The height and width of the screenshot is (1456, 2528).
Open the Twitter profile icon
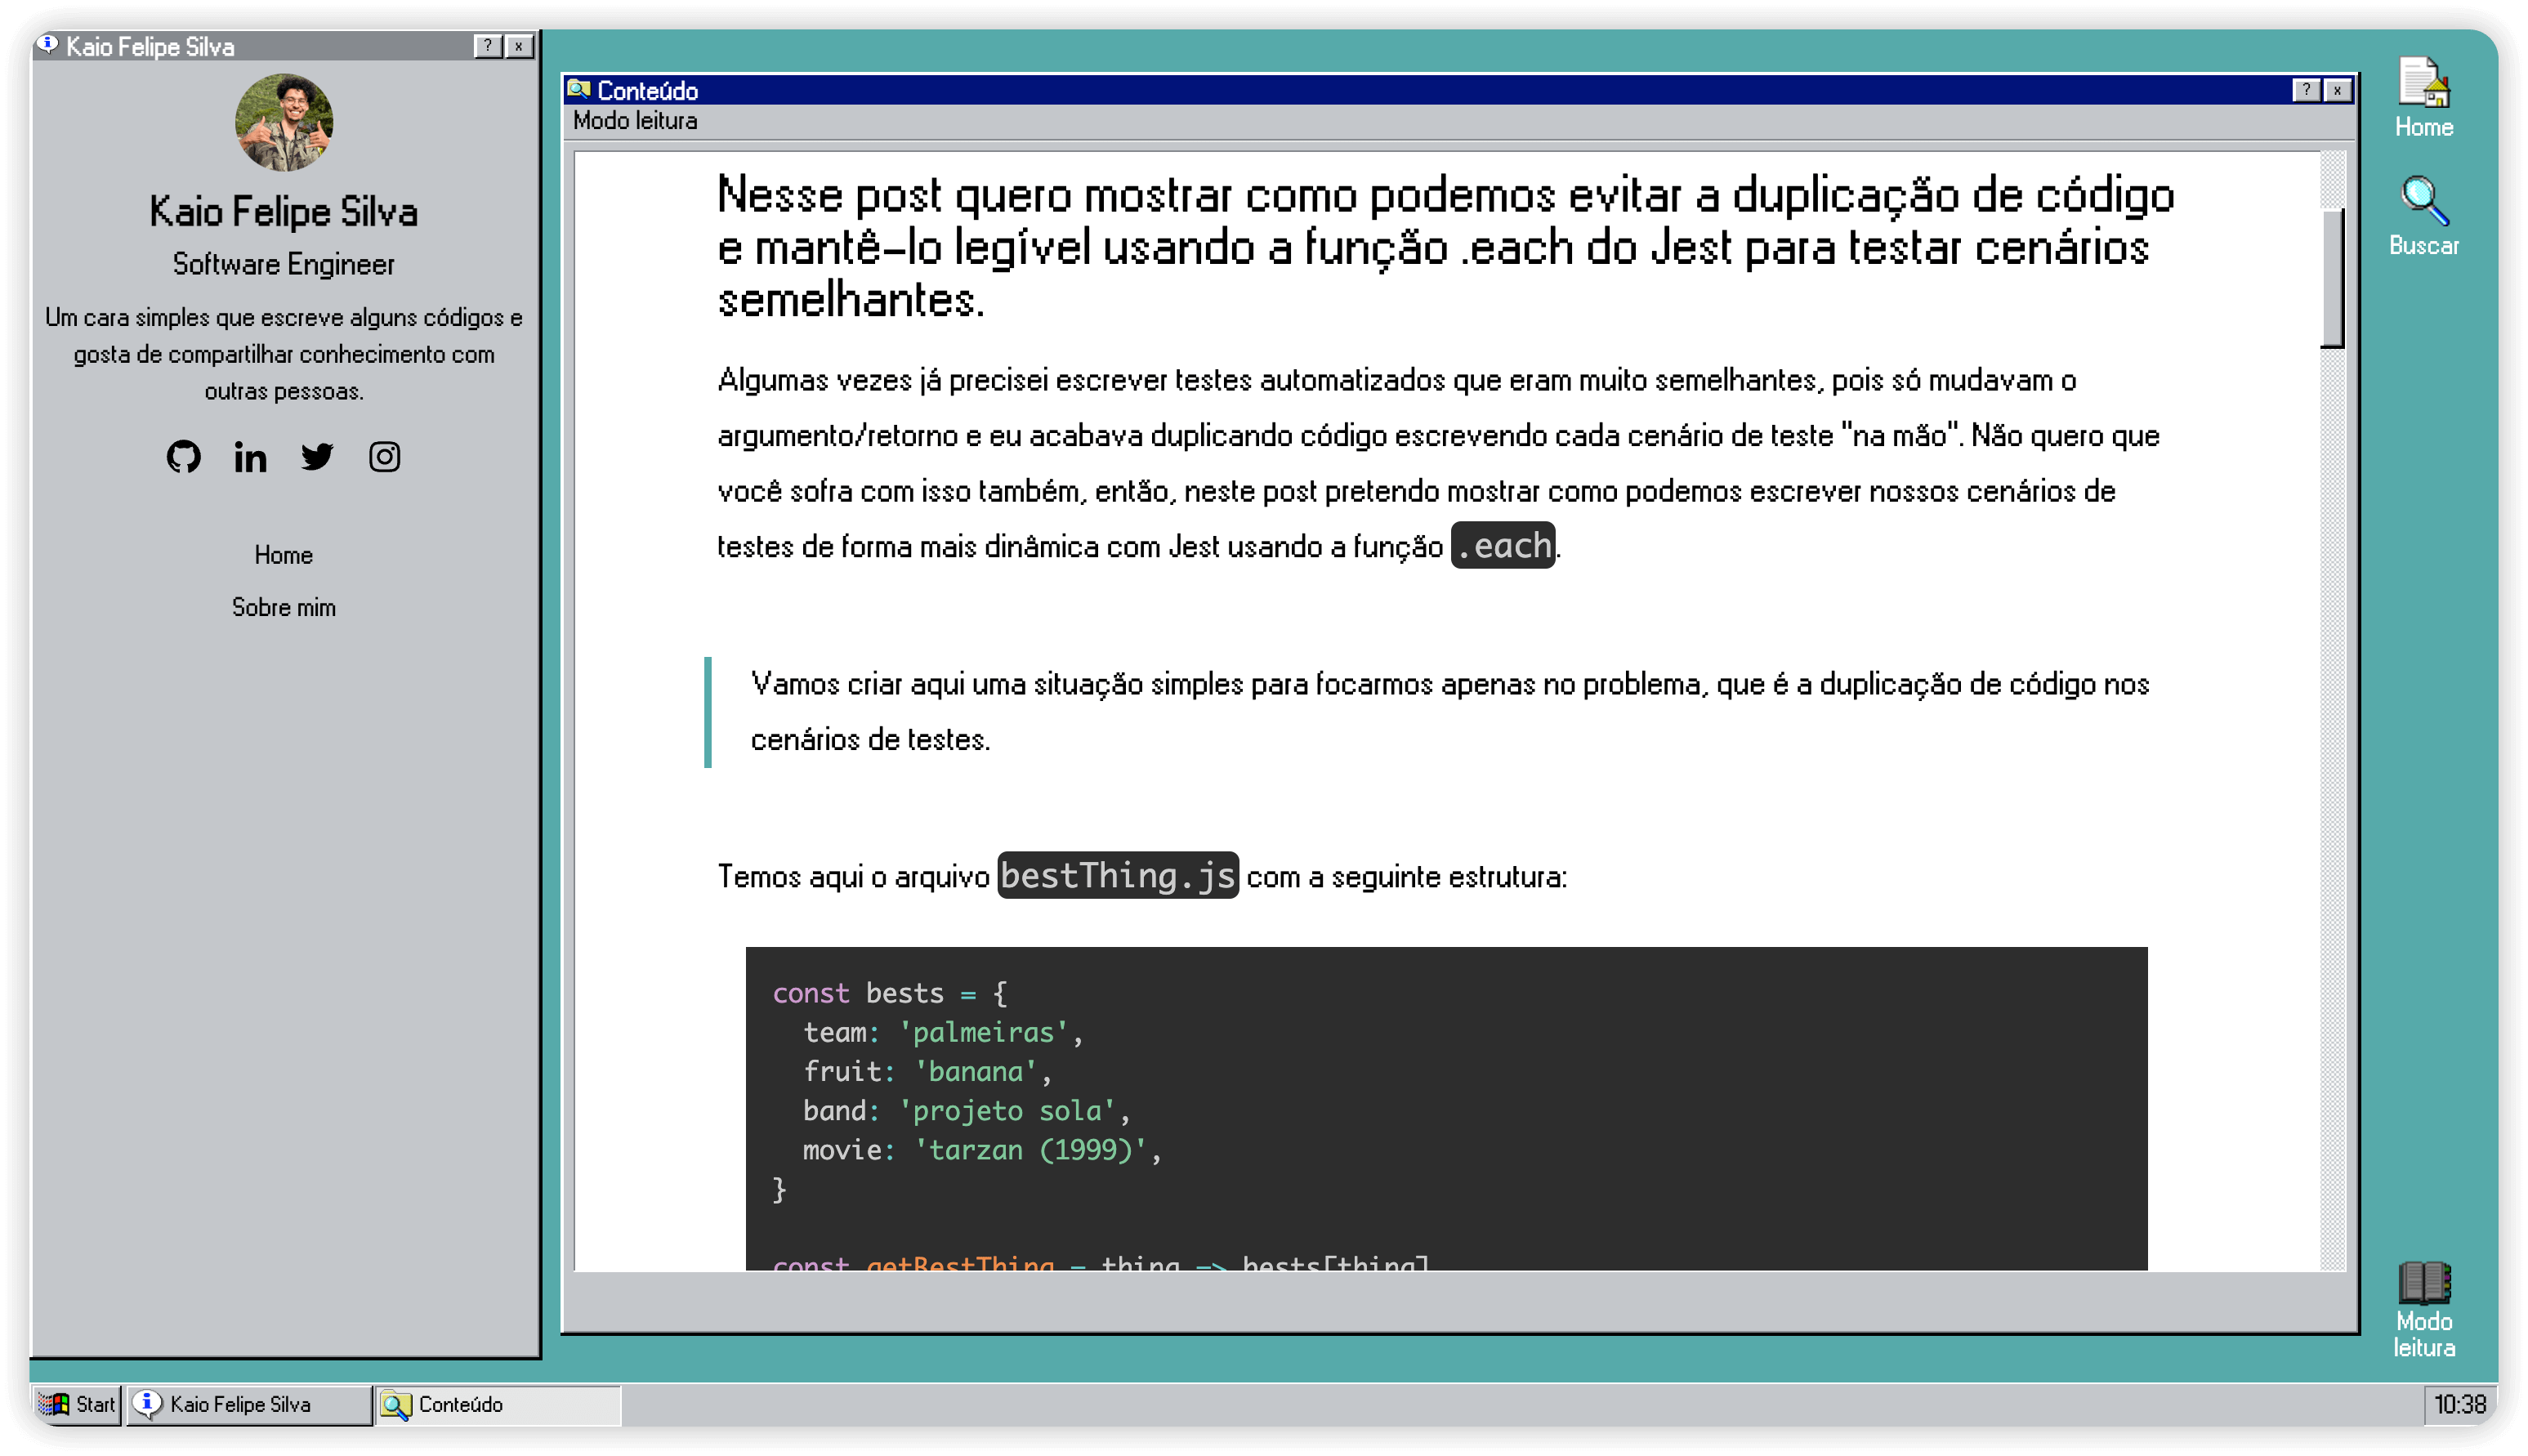(317, 457)
